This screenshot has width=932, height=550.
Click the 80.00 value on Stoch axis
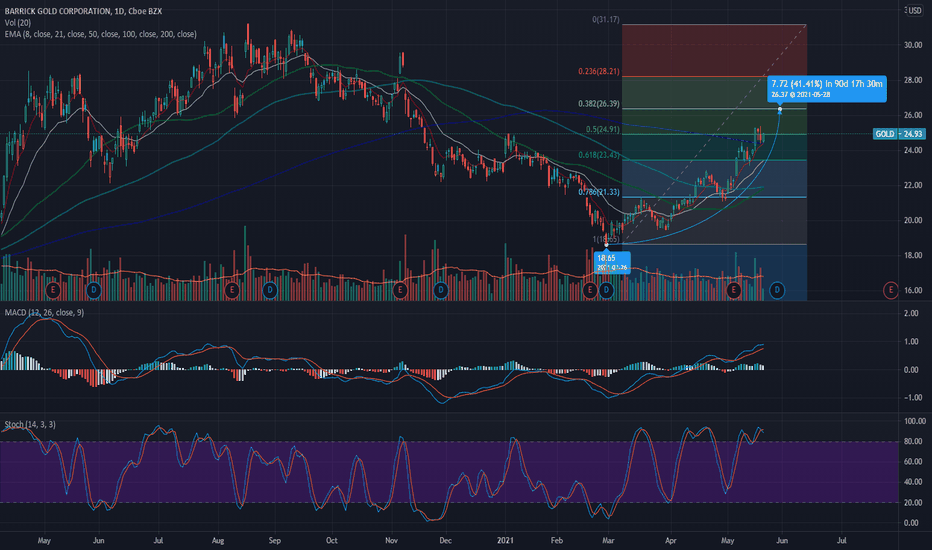[914, 441]
